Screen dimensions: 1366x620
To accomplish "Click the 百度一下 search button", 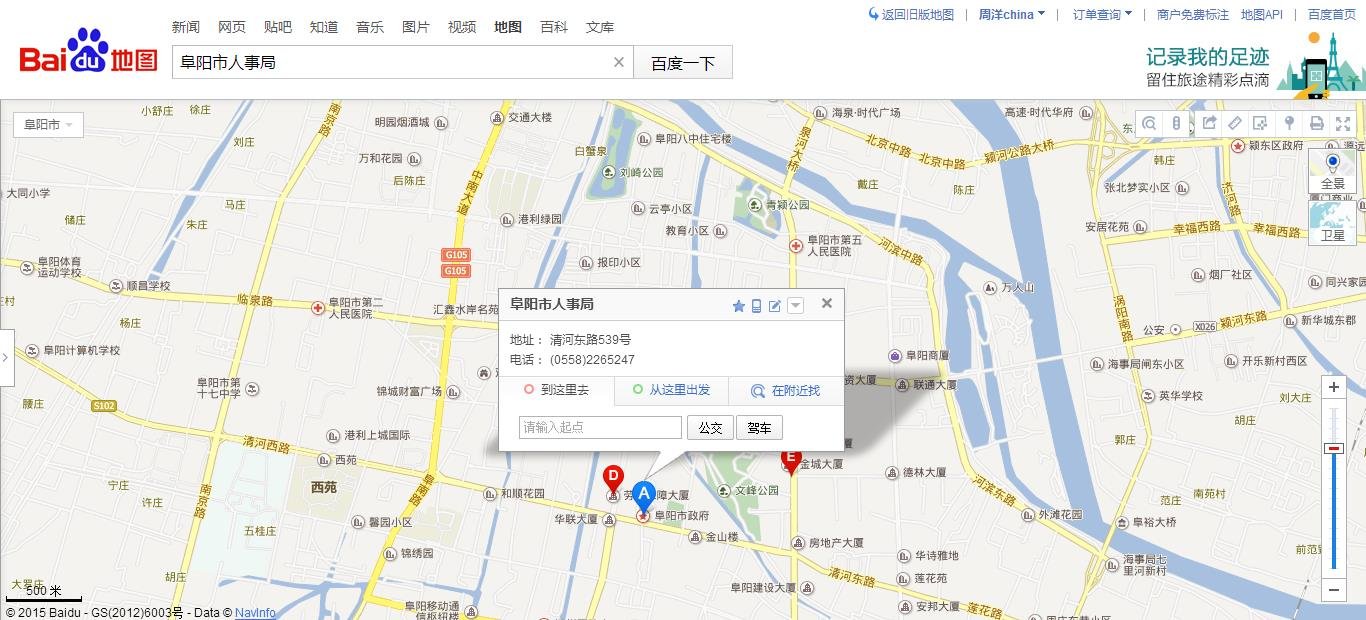I will pos(683,62).
